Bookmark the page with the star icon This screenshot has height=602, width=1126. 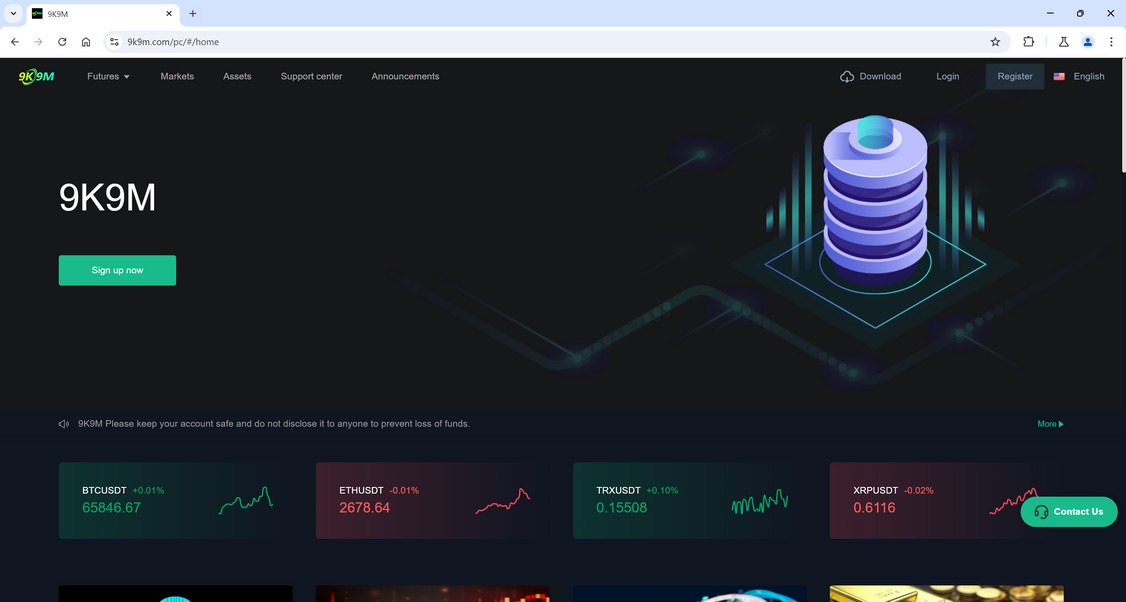pyautogui.click(x=995, y=42)
